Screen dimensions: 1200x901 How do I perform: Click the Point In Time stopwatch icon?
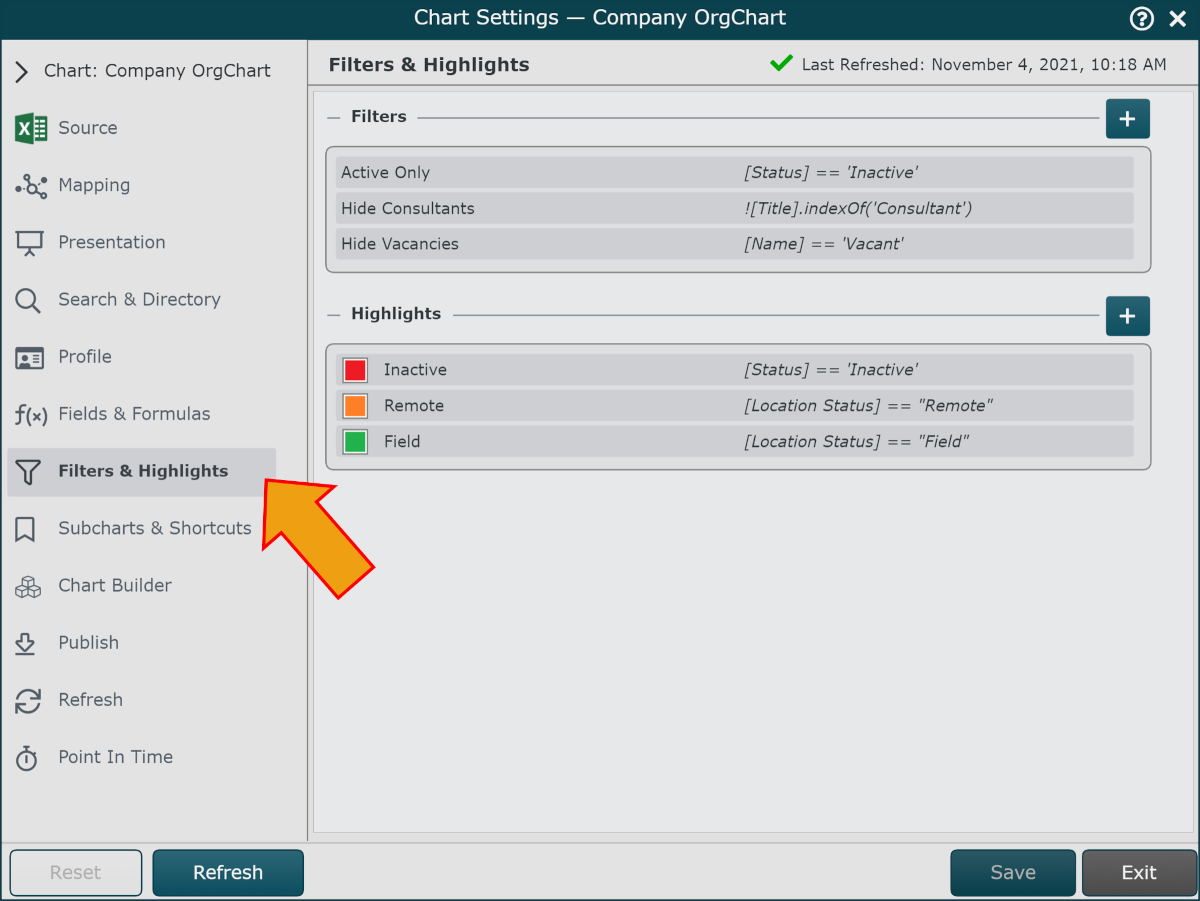coord(27,758)
